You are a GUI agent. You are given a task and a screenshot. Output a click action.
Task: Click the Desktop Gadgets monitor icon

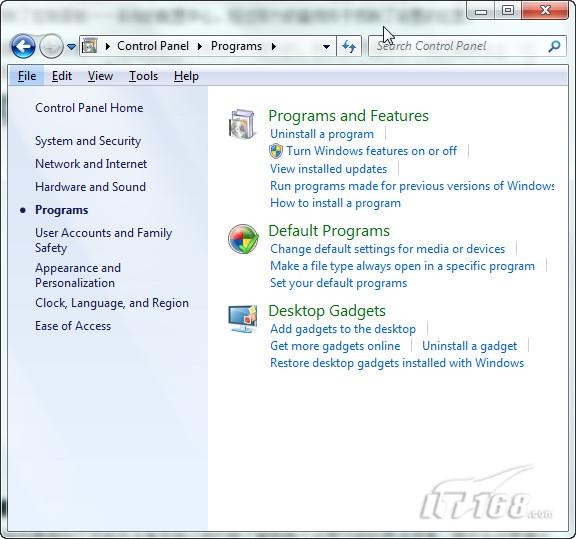242,319
